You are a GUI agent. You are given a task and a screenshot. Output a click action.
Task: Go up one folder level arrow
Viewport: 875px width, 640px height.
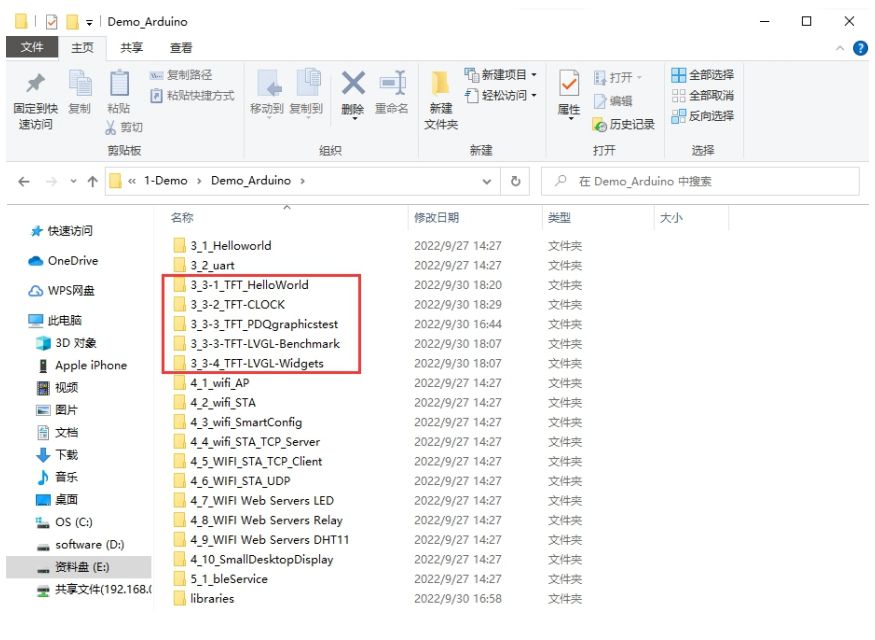pyautogui.click(x=93, y=181)
